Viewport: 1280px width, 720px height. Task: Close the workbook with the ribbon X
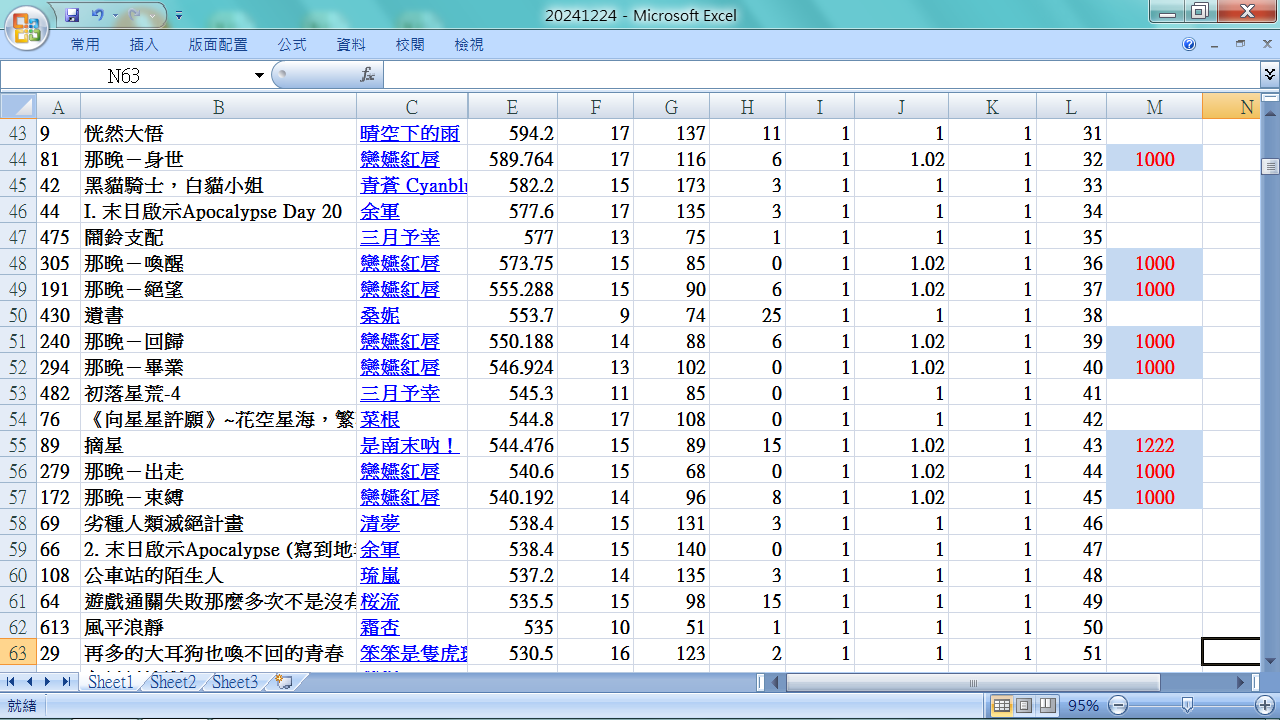1265,44
